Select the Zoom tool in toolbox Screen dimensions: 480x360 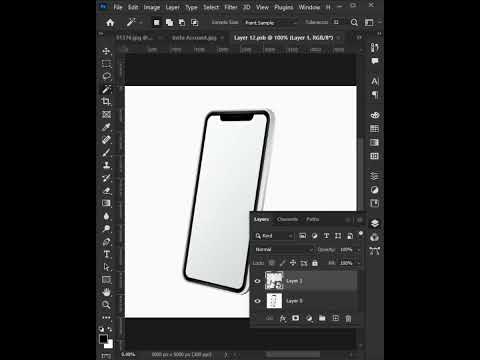106,305
